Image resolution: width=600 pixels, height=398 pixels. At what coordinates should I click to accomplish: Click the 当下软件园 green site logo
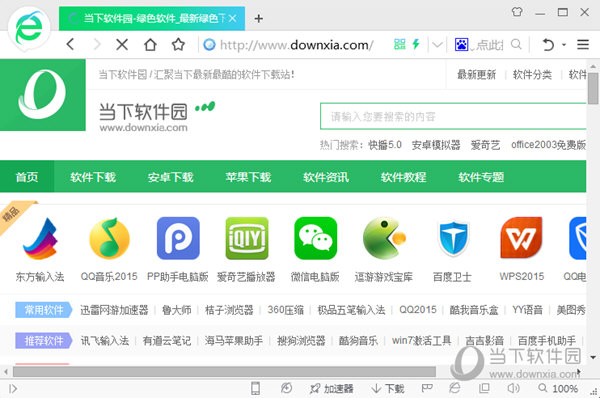pyautogui.click(x=42, y=95)
